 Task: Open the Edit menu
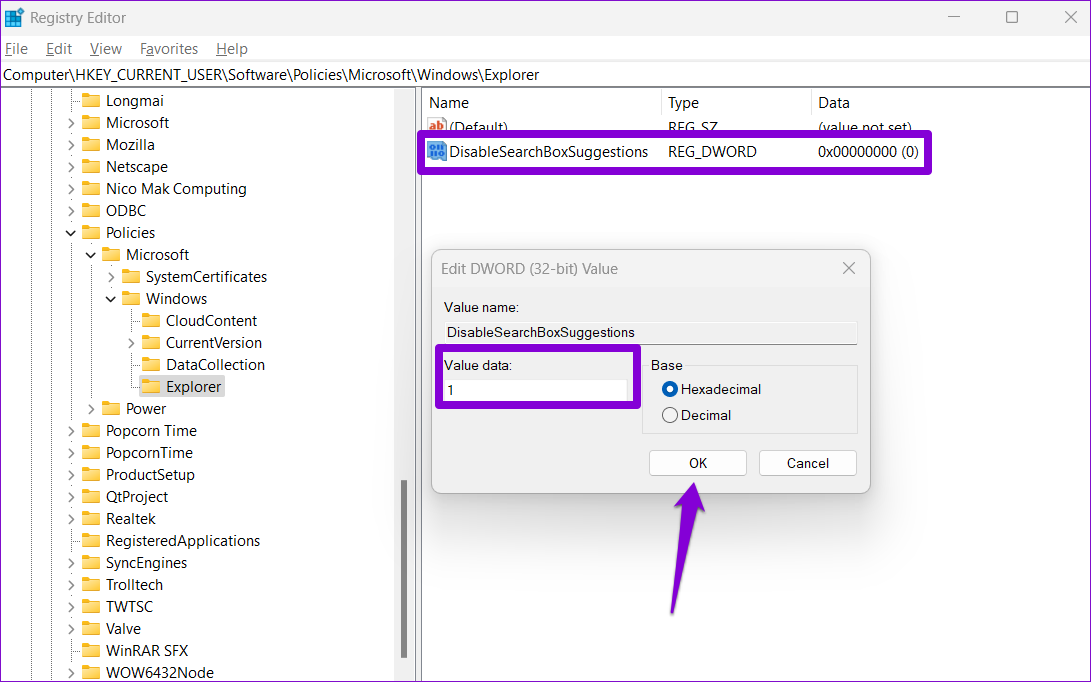pos(59,49)
